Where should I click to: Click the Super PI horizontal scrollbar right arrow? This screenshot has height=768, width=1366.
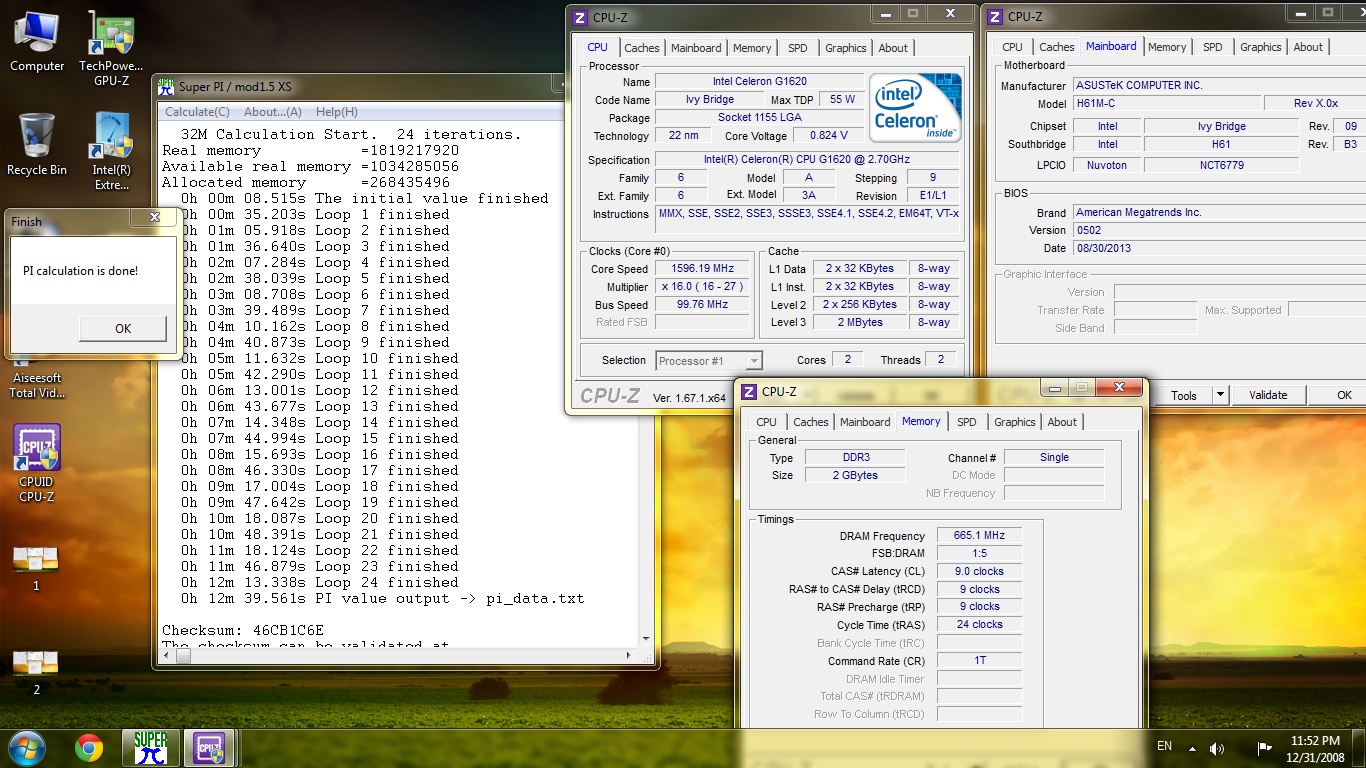click(x=629, y=656)
